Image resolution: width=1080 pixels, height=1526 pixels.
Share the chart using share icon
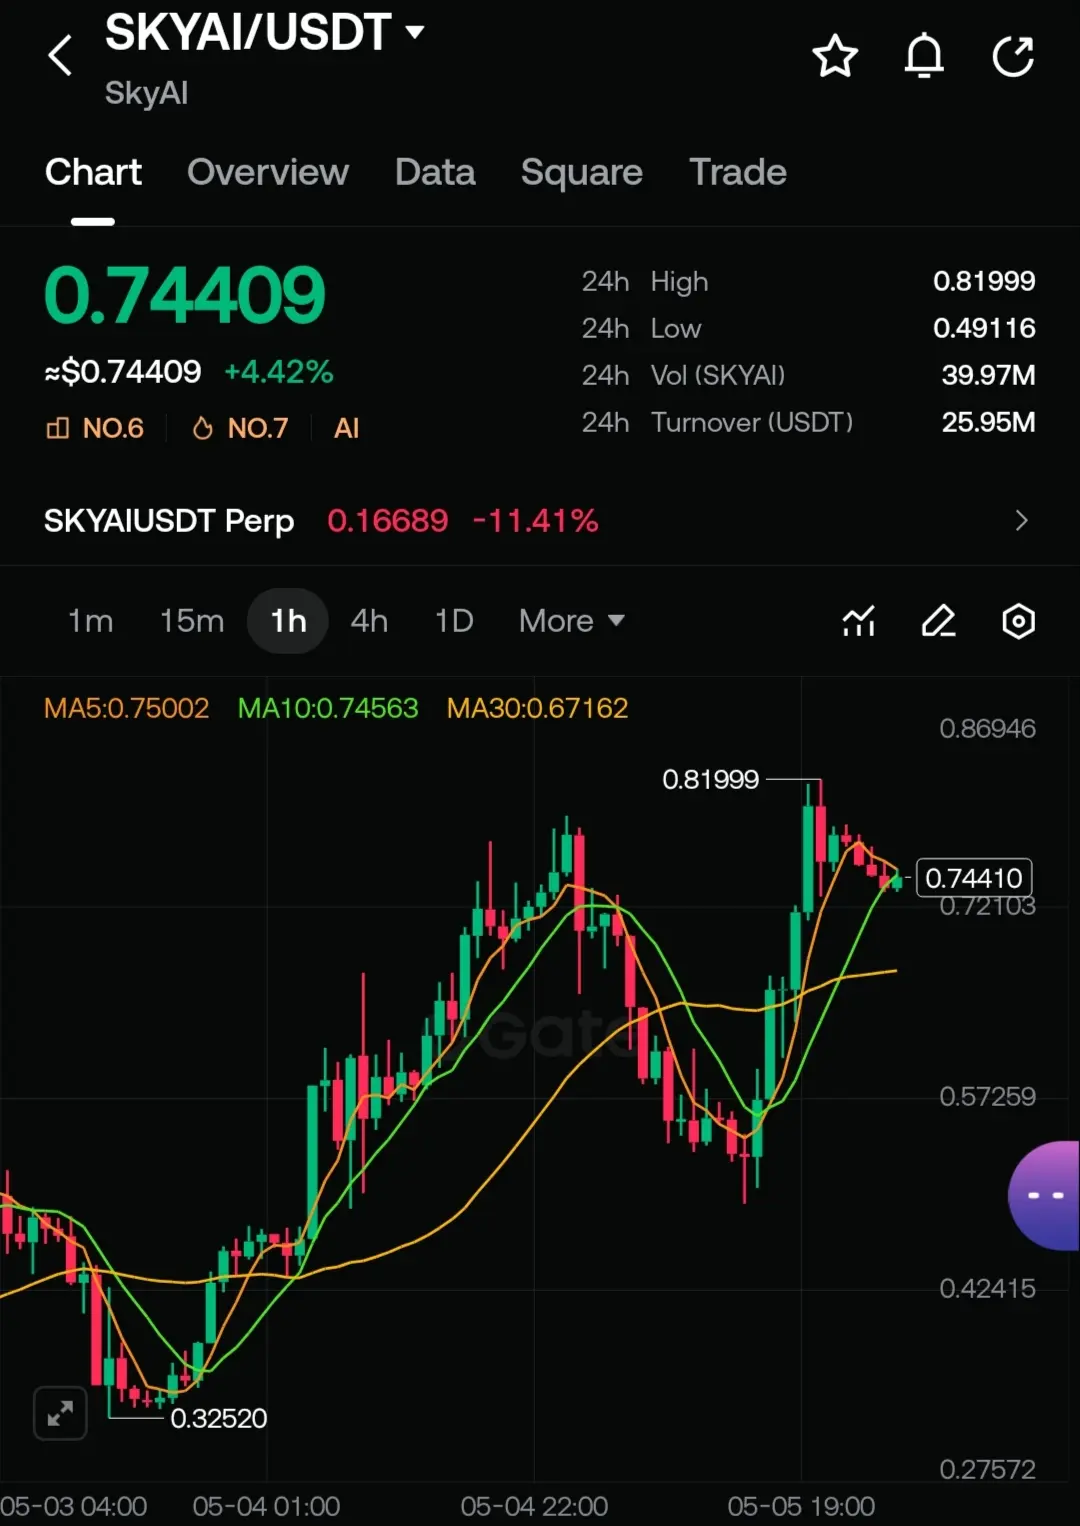coord(1013,56)
